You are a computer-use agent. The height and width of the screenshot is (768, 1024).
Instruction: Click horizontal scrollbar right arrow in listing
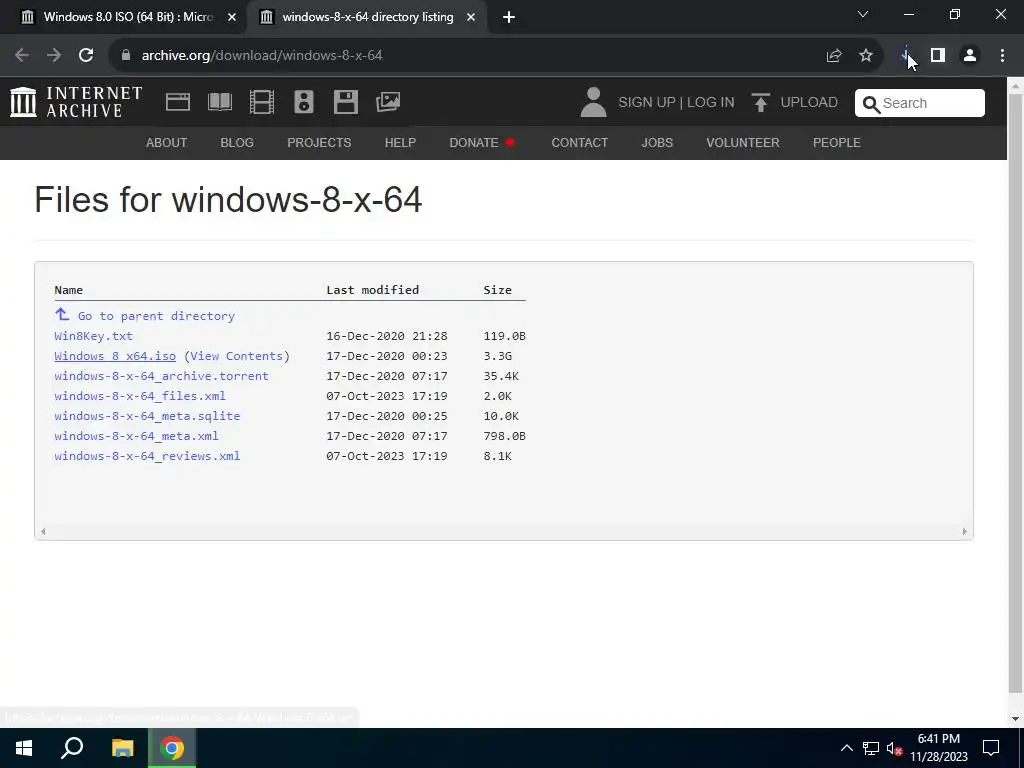point(965,532)
